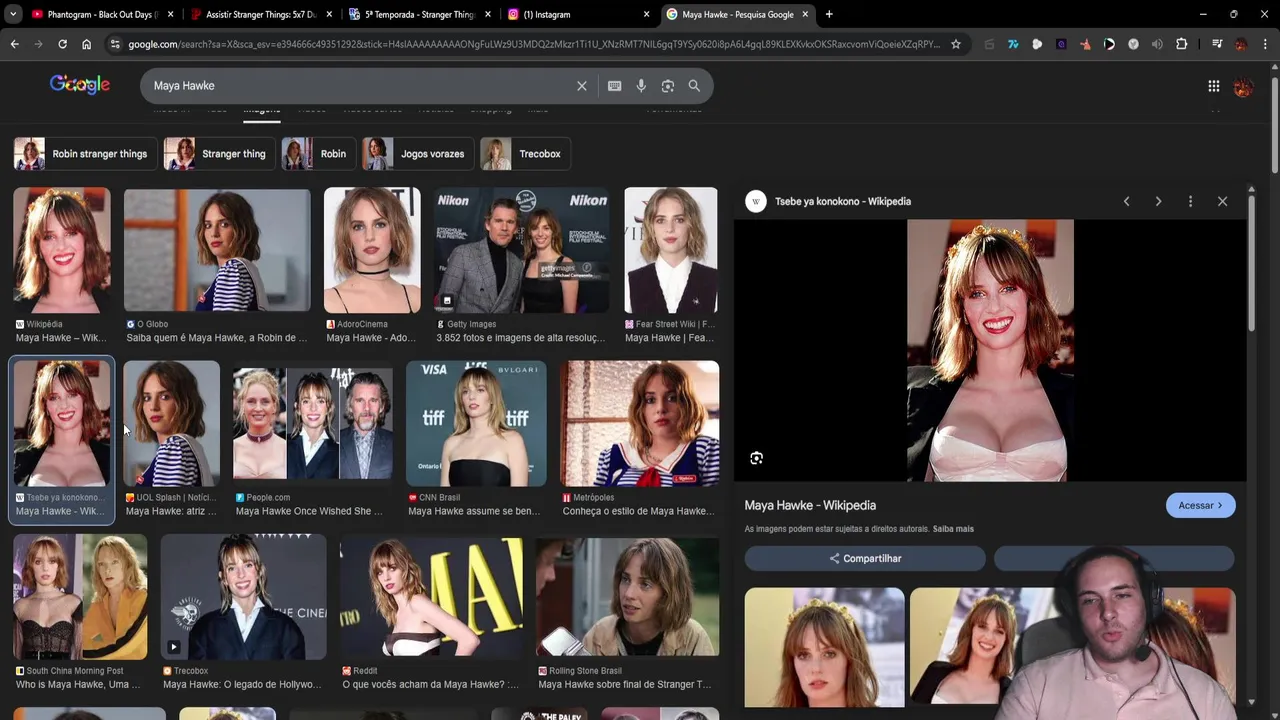This screenshot has width=1280, height=720.
Task: Open the O Globo image result
Action: [217, 250]
